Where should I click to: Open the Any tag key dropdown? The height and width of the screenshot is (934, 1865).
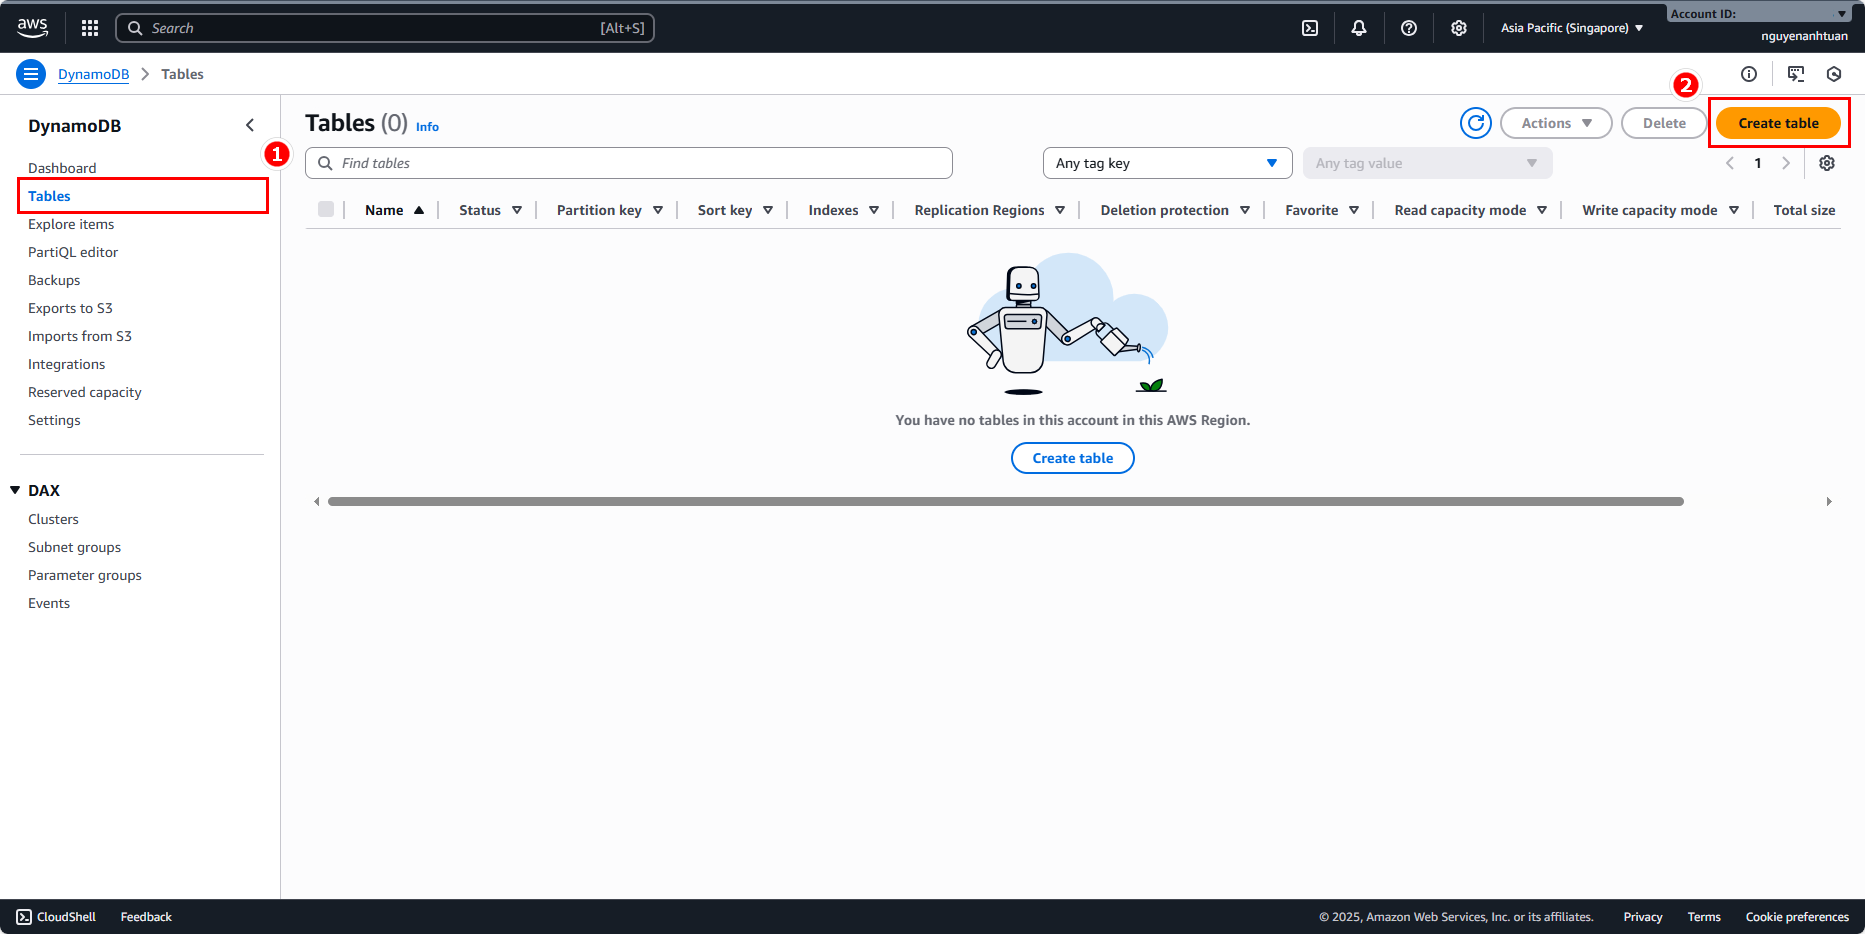(1167, 163)
